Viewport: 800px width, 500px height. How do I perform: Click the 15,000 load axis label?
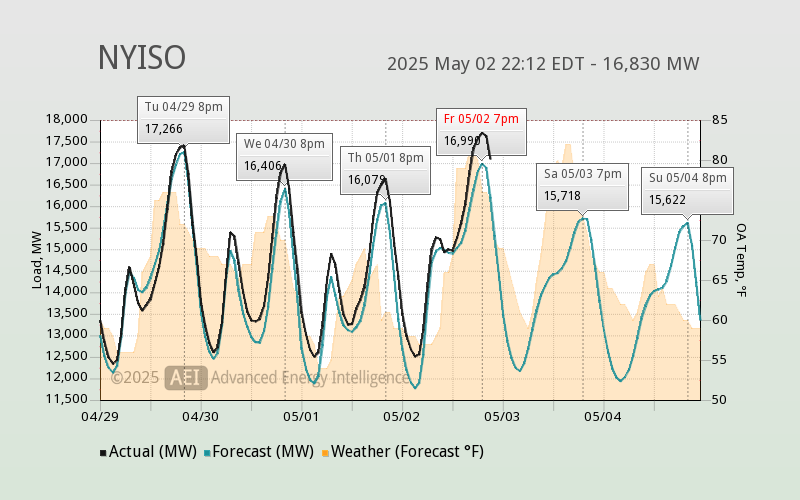click(67, 248)
